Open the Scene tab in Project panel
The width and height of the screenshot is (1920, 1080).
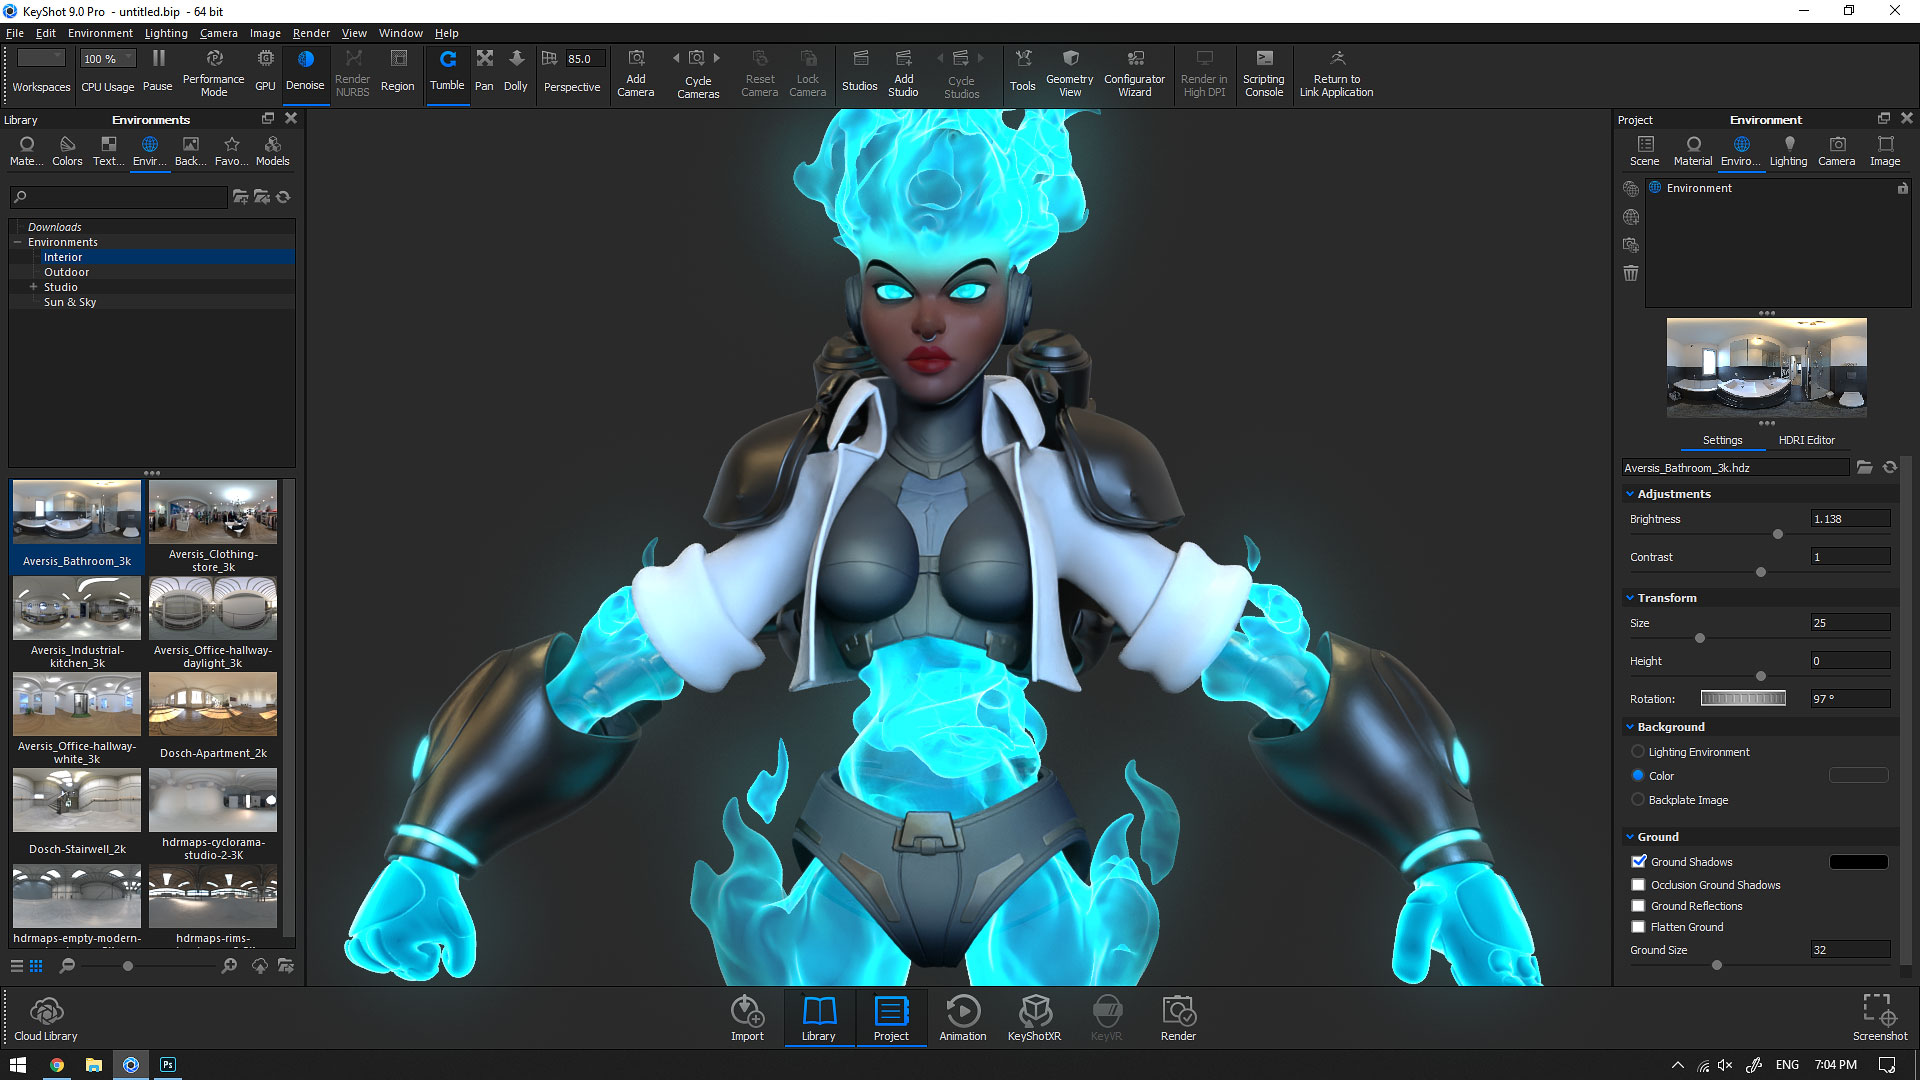(x=1645, y=151)
